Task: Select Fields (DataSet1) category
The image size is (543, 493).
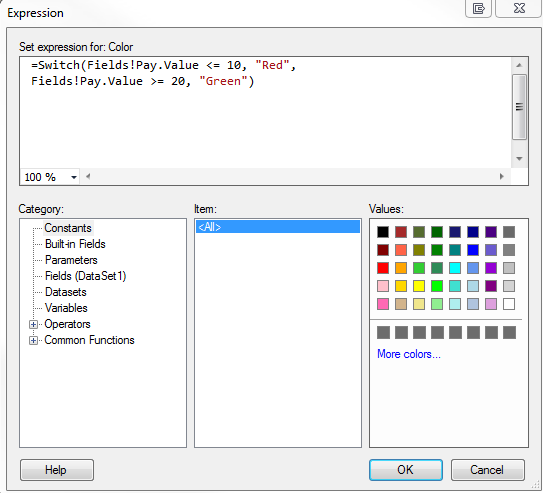Action: [x=86, y=276]
